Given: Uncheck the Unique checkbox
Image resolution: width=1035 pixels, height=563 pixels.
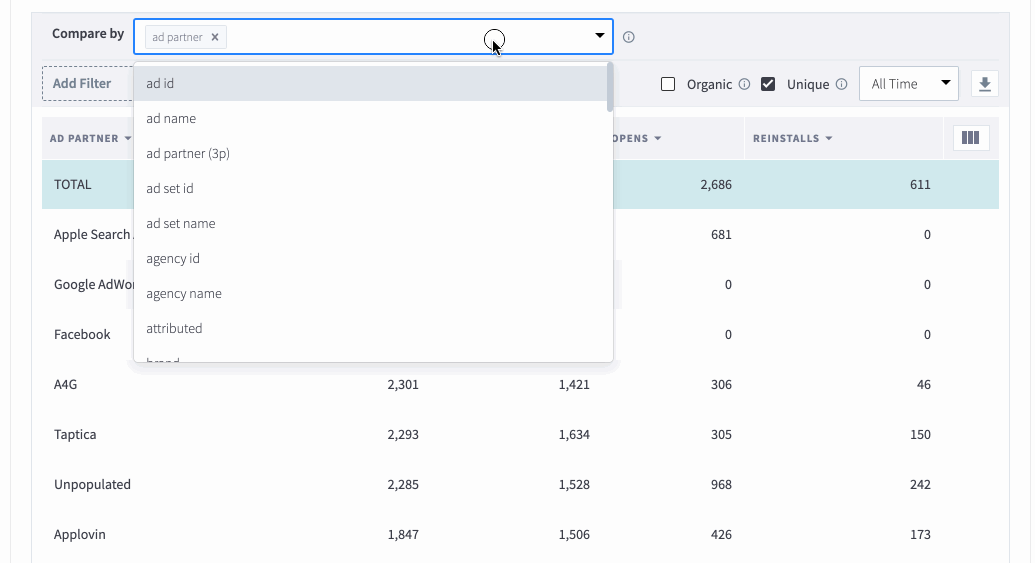Looking at the screenshot, I should click(768, 84).
